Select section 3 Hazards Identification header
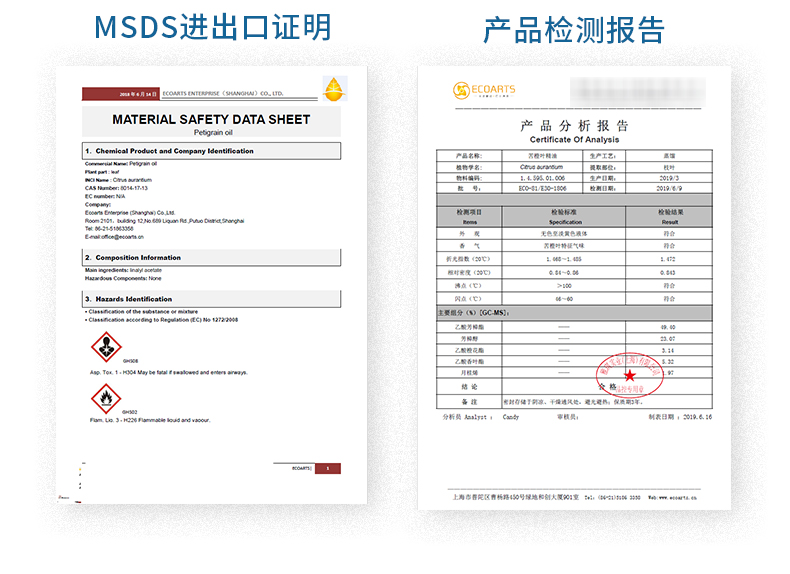Viewport: 790px width, 574px height. pyautogui.click(x=212, y=299)
